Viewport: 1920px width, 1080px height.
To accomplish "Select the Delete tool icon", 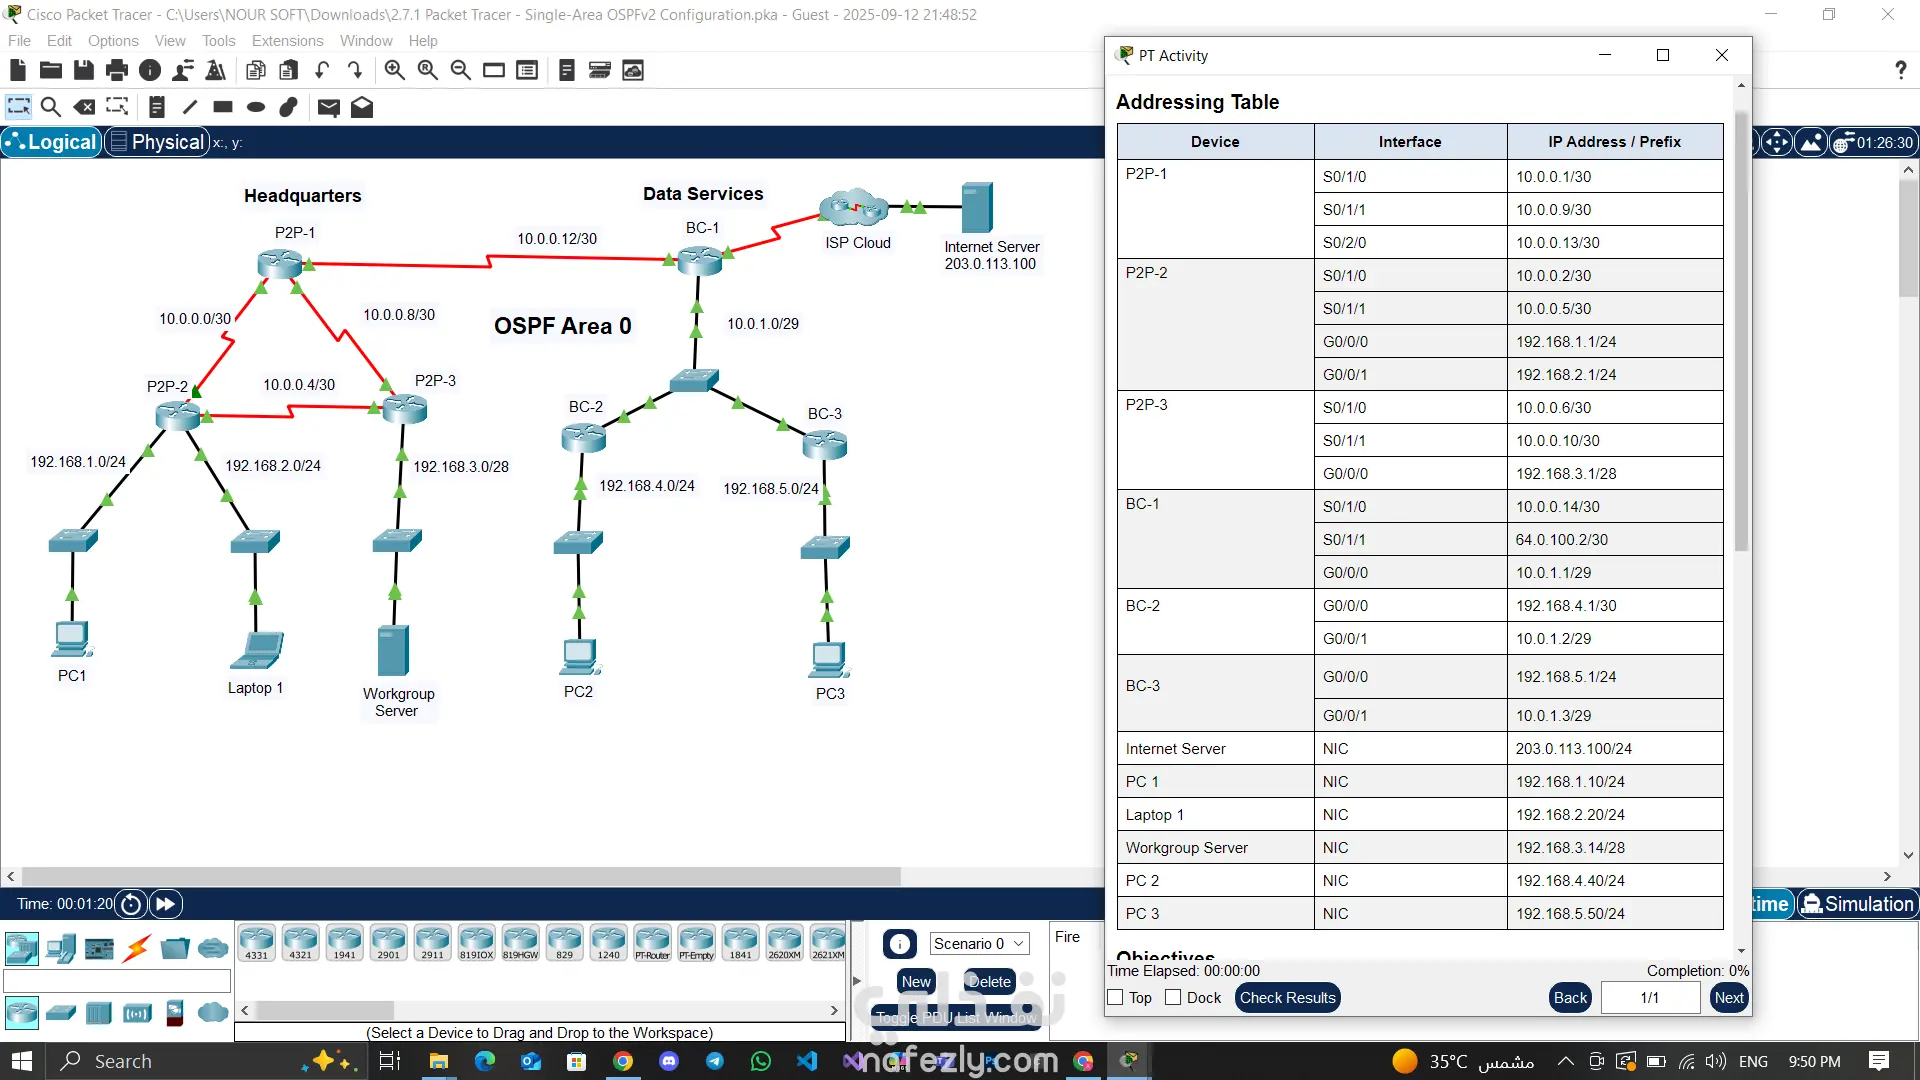I will 85,107.
